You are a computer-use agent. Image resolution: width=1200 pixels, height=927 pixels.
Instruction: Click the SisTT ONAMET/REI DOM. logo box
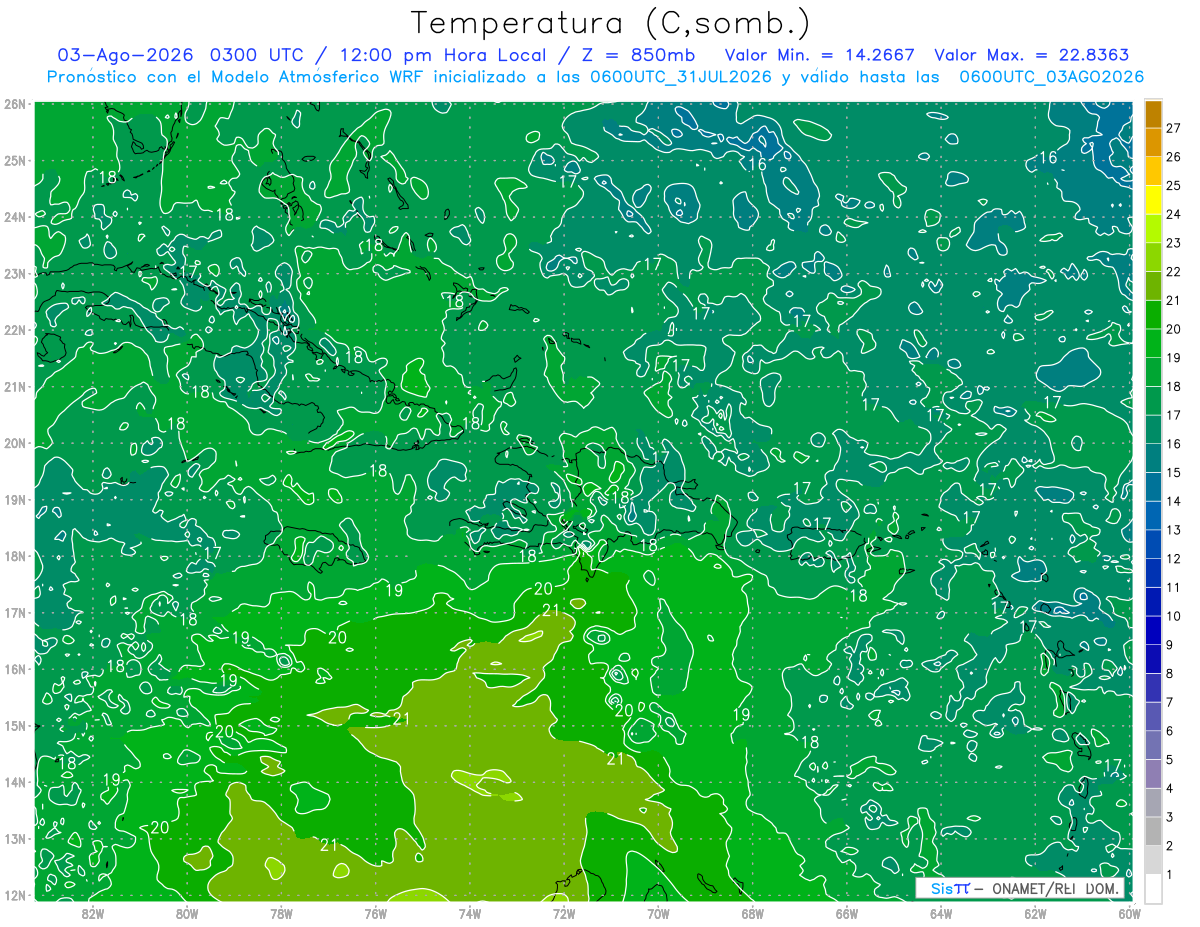(x=1021, y=888)
